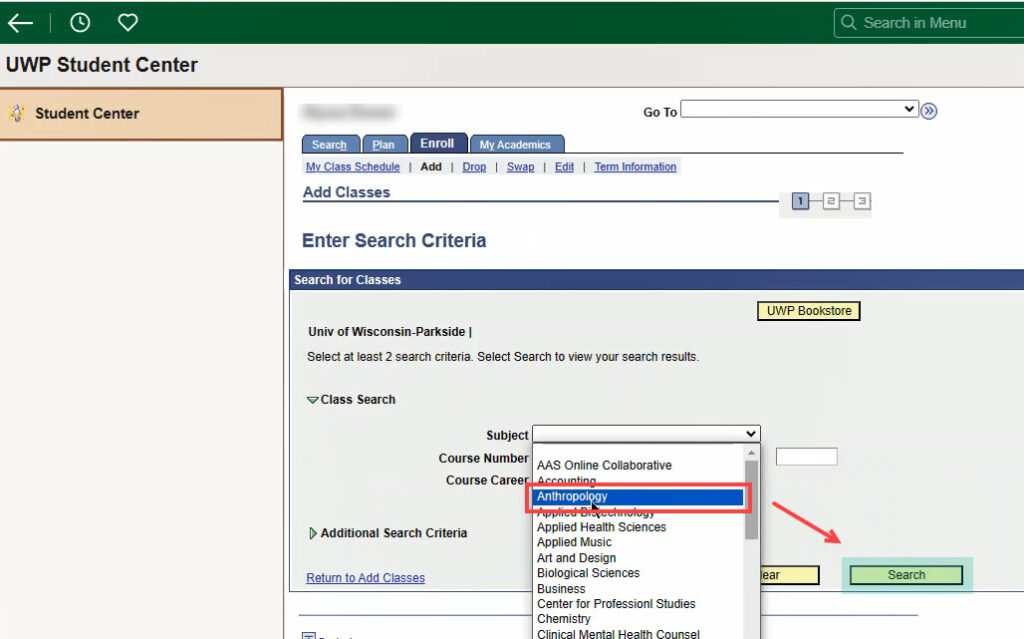Viewport: 1024px width, 639px height.
Task: Click the Go To double-arrow icon
Action: click(x=929, y=111)
